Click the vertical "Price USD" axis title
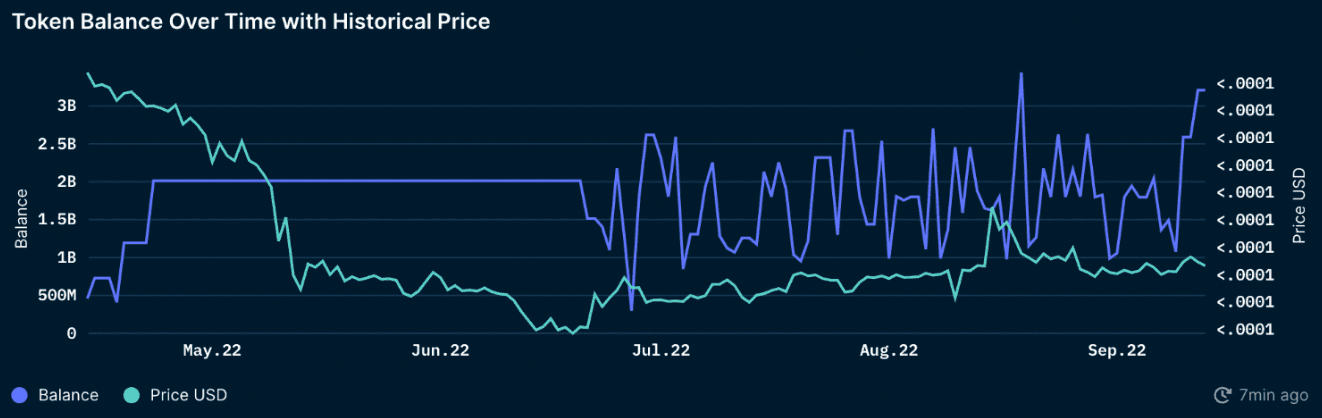The height and width of the screenshot is (418, 1322). click(x=1298, y=206)
